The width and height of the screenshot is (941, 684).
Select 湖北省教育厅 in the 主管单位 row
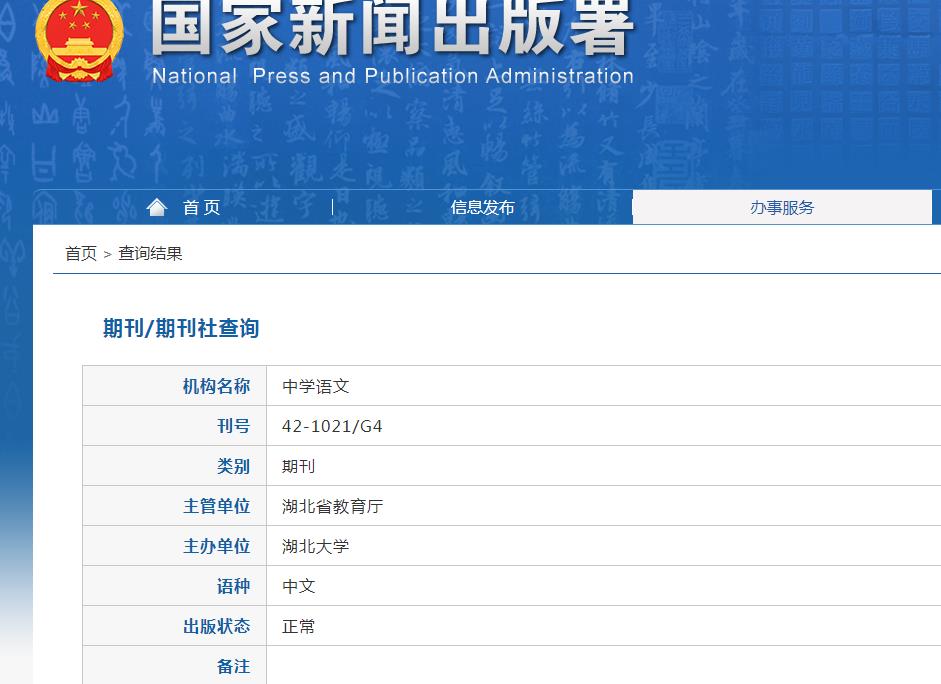coord(330,505)
